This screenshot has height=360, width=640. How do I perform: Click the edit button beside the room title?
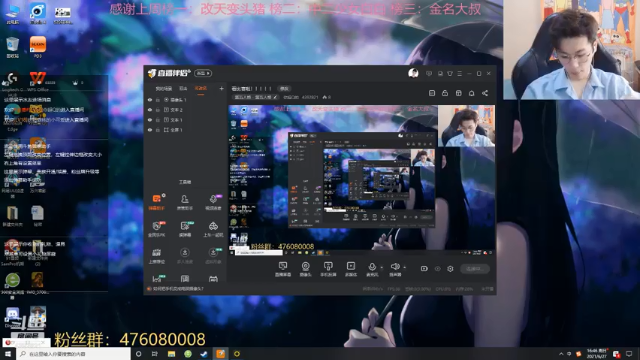(284, 89)
